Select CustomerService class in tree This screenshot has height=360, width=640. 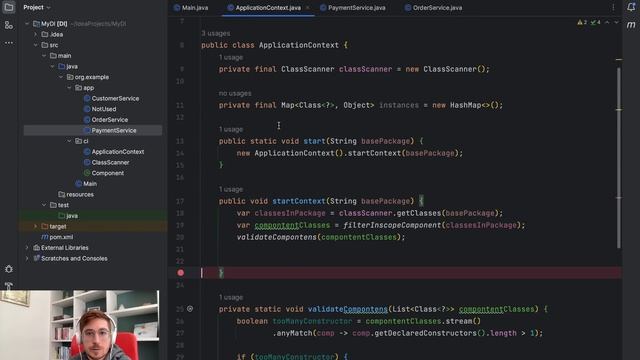111,98
